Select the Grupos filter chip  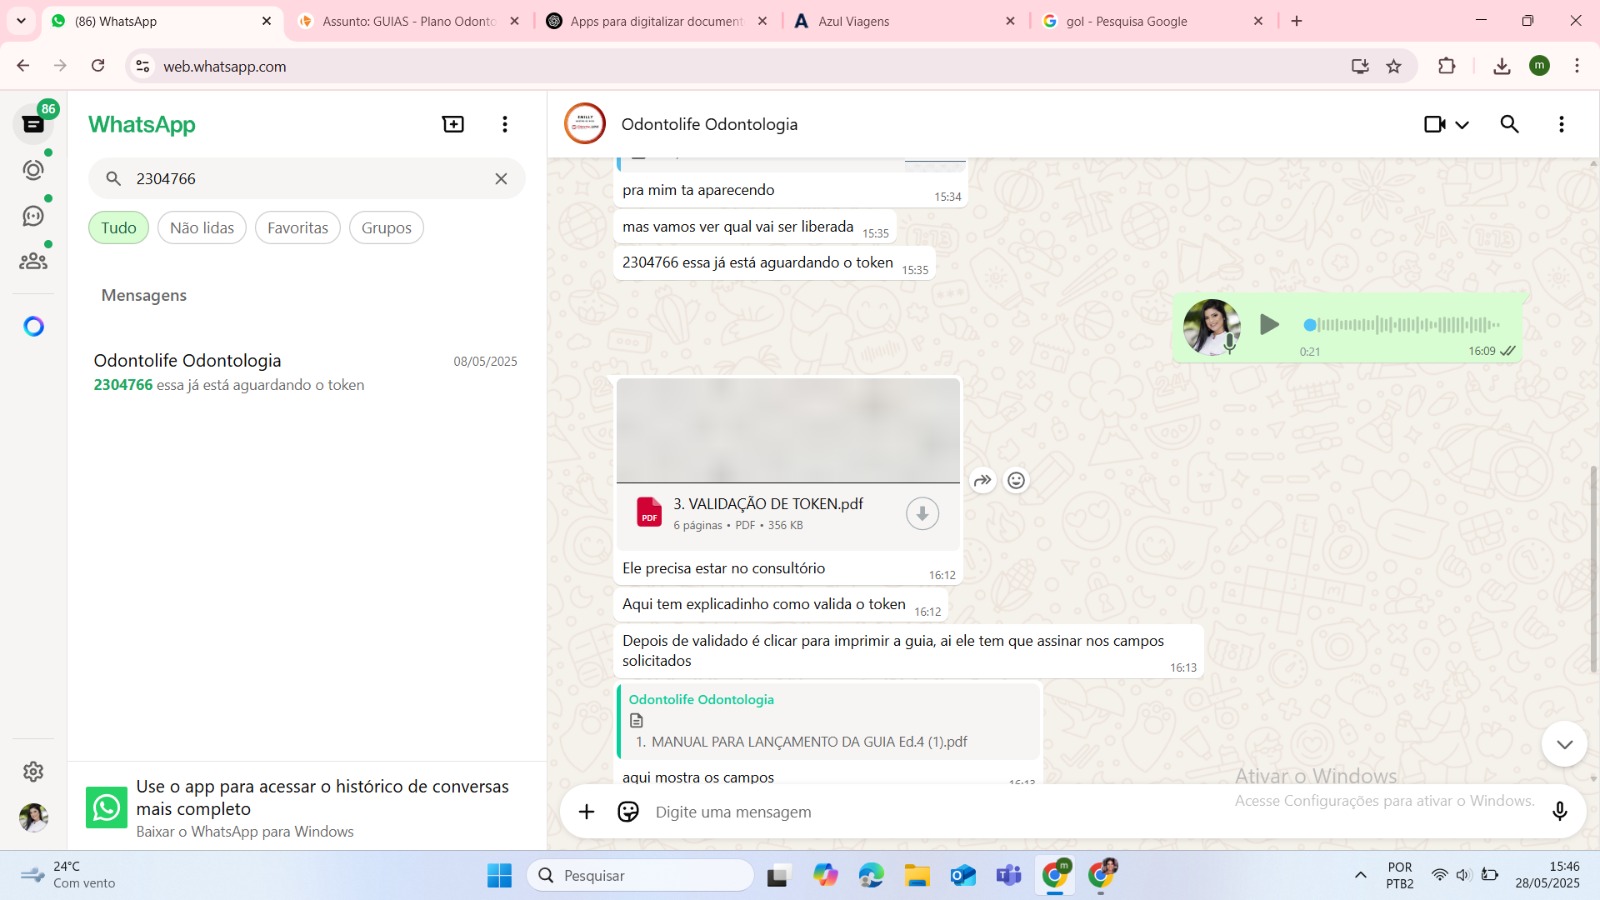pyautogui.click(x=387, y=228)
